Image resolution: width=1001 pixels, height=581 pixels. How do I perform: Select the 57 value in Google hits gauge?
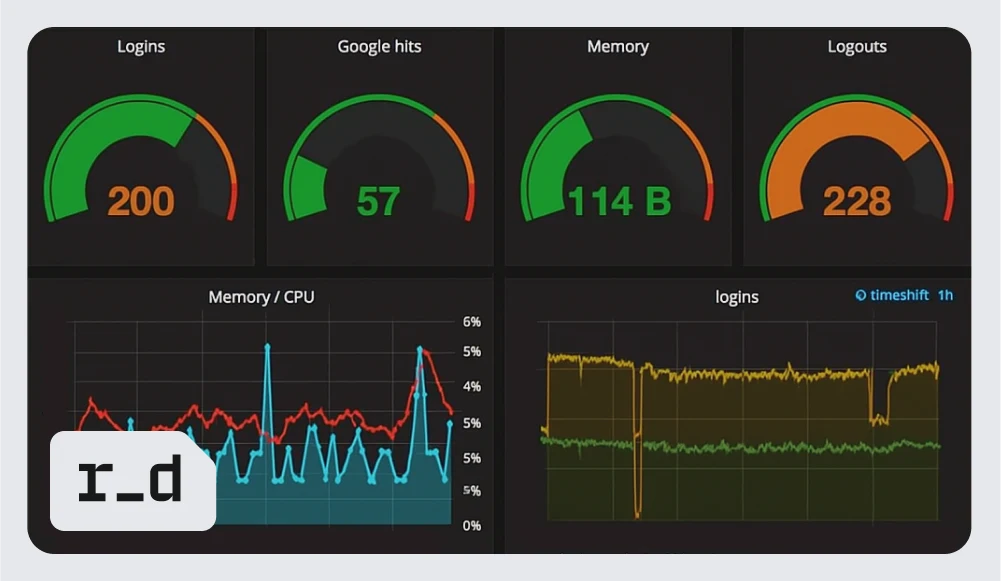(x=379, y=202)
